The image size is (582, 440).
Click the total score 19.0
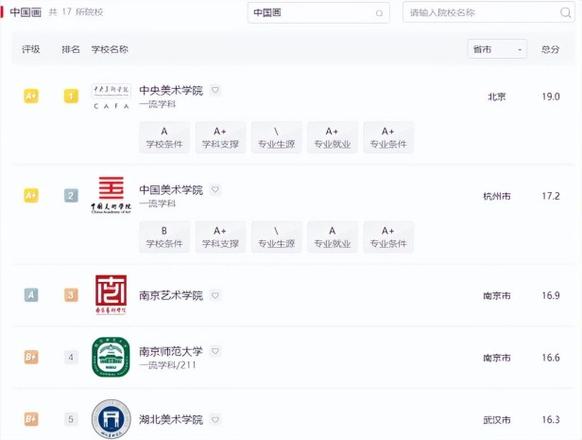coord(551,97)
